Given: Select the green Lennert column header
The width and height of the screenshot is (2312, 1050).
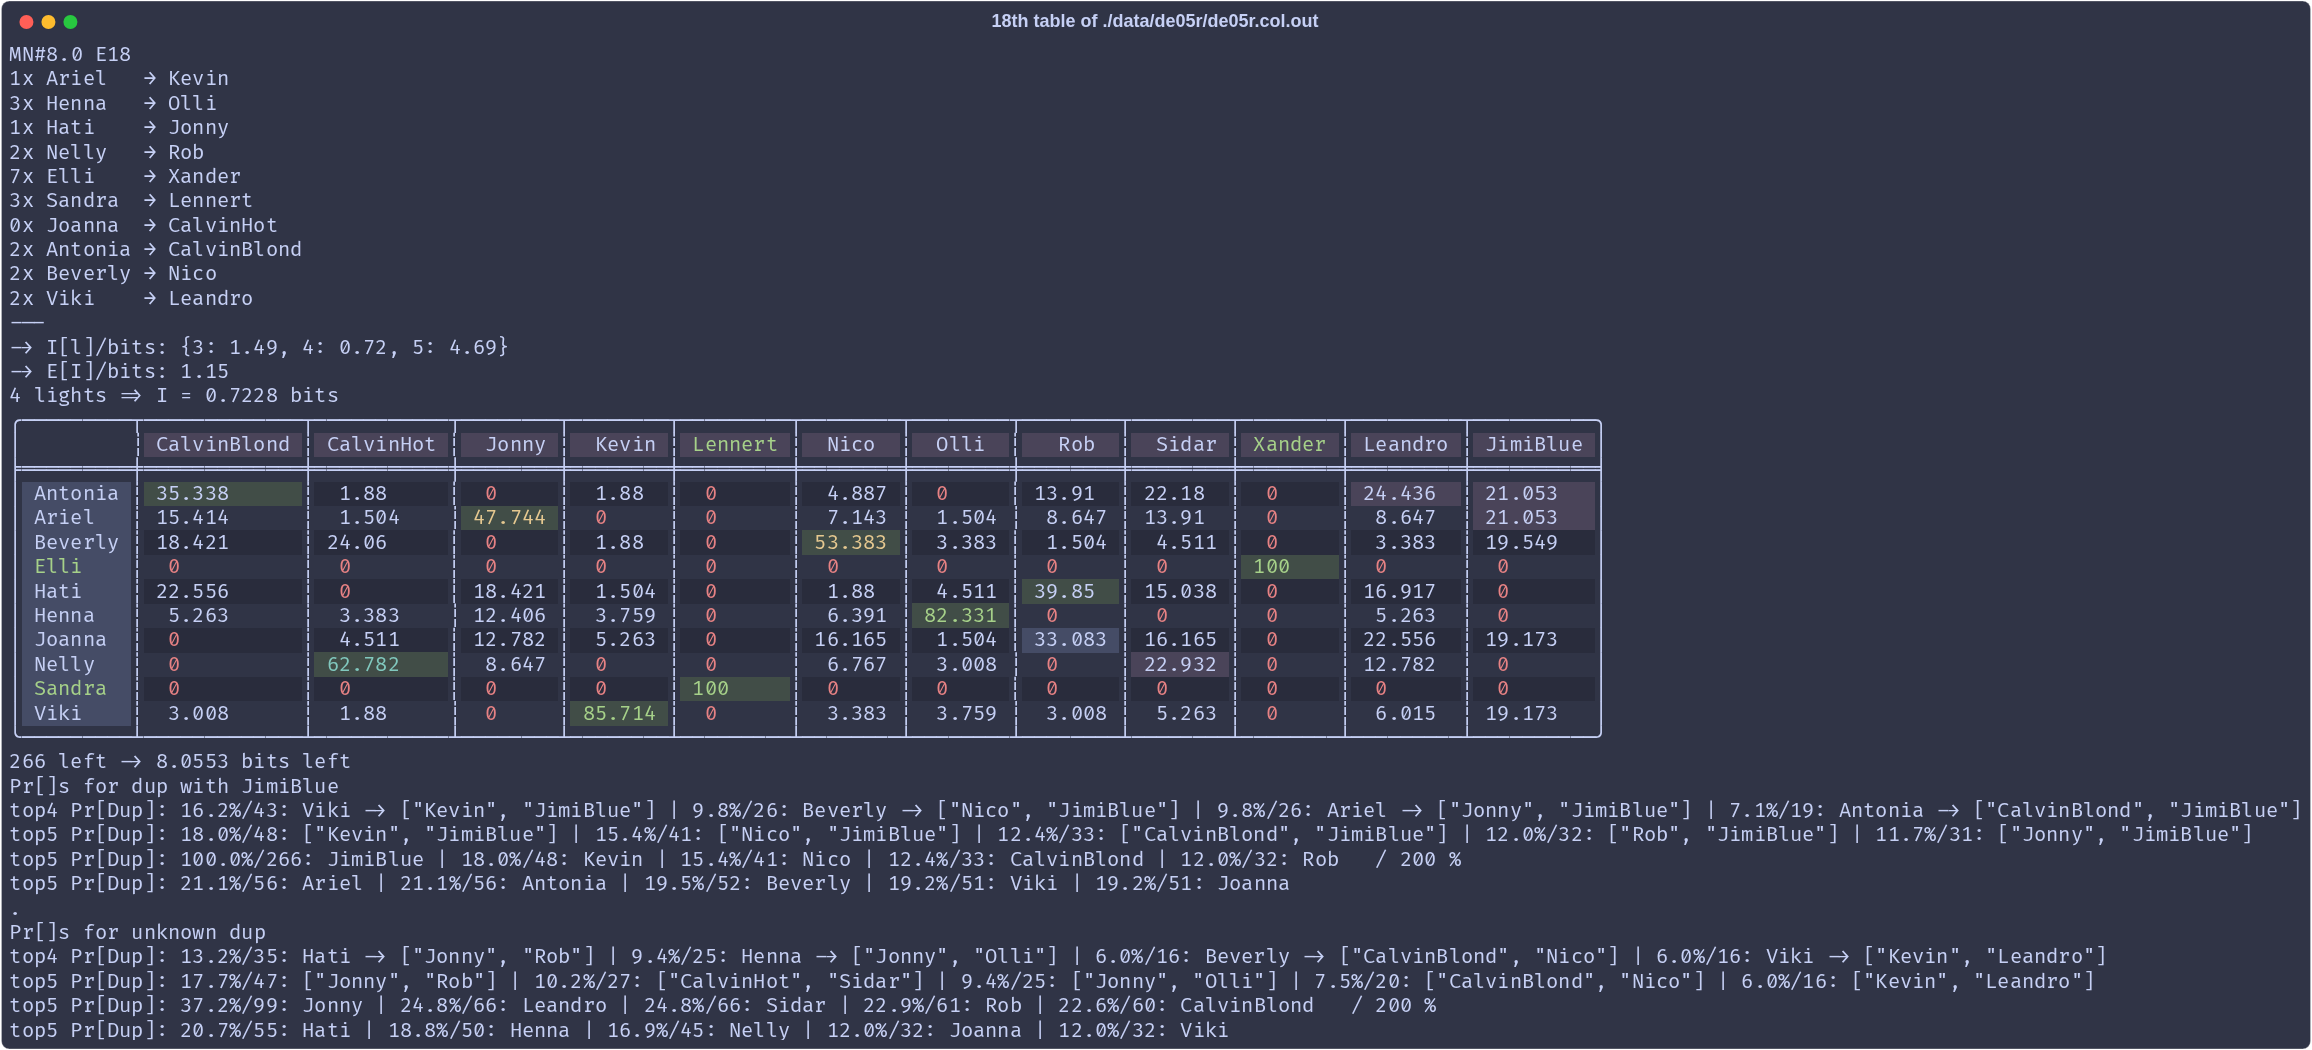Looking at the screenshot, I should [x=734, y=445].
